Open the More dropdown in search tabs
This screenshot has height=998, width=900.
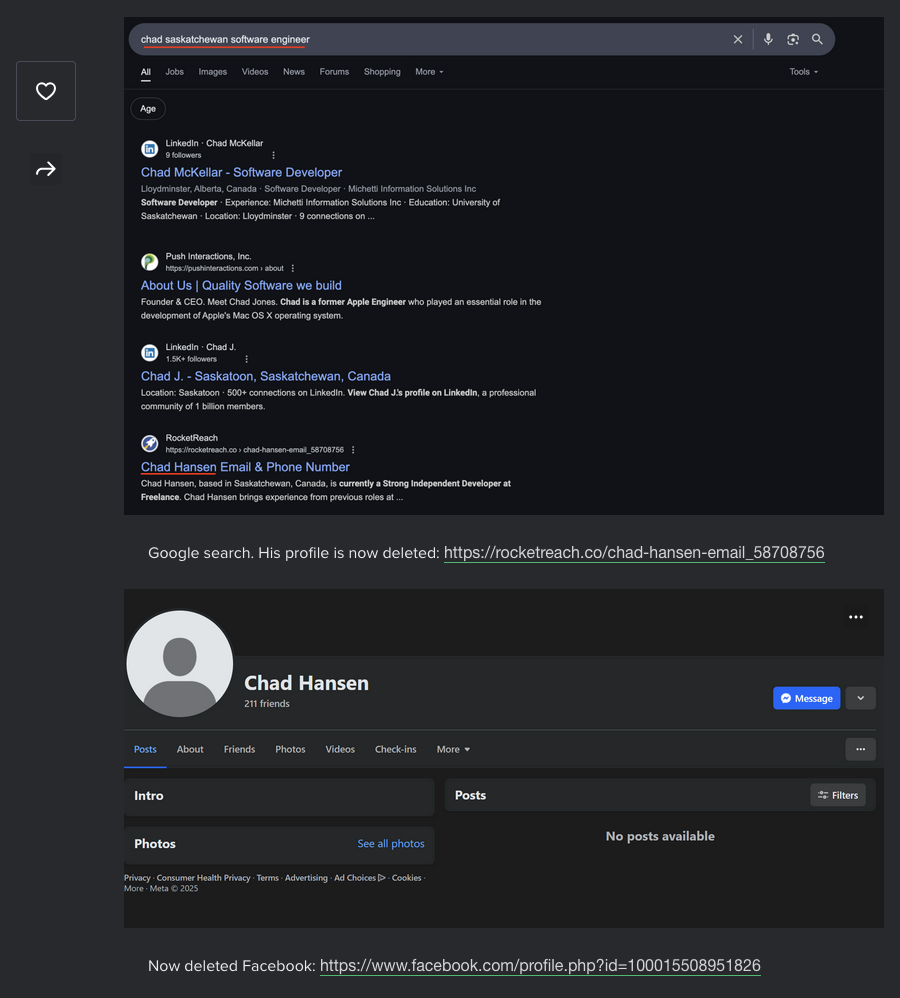430,72
